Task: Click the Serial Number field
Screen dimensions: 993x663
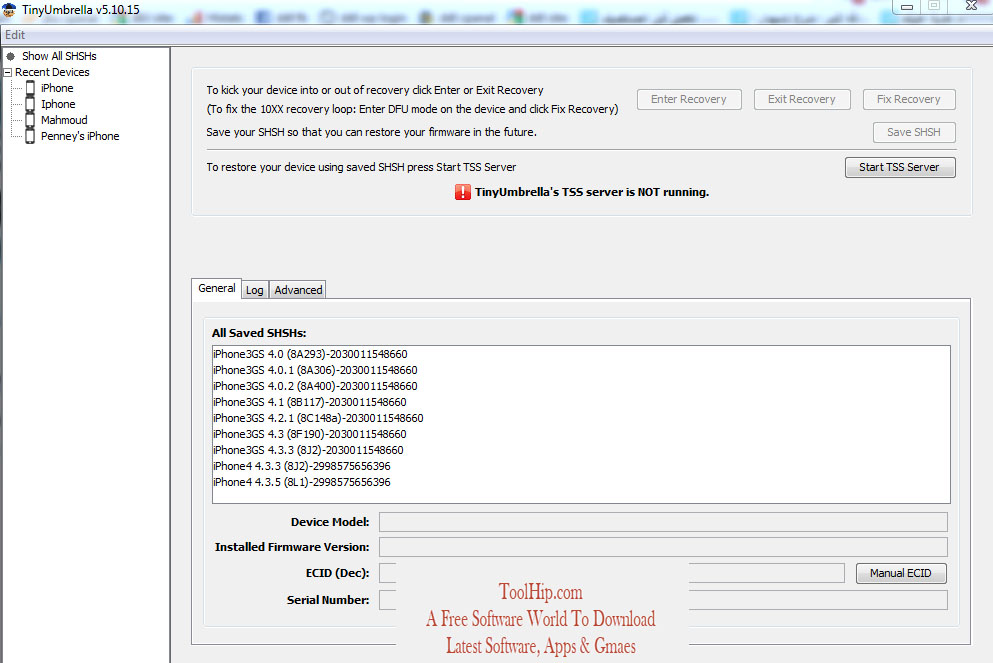Action: click(663, 600)
